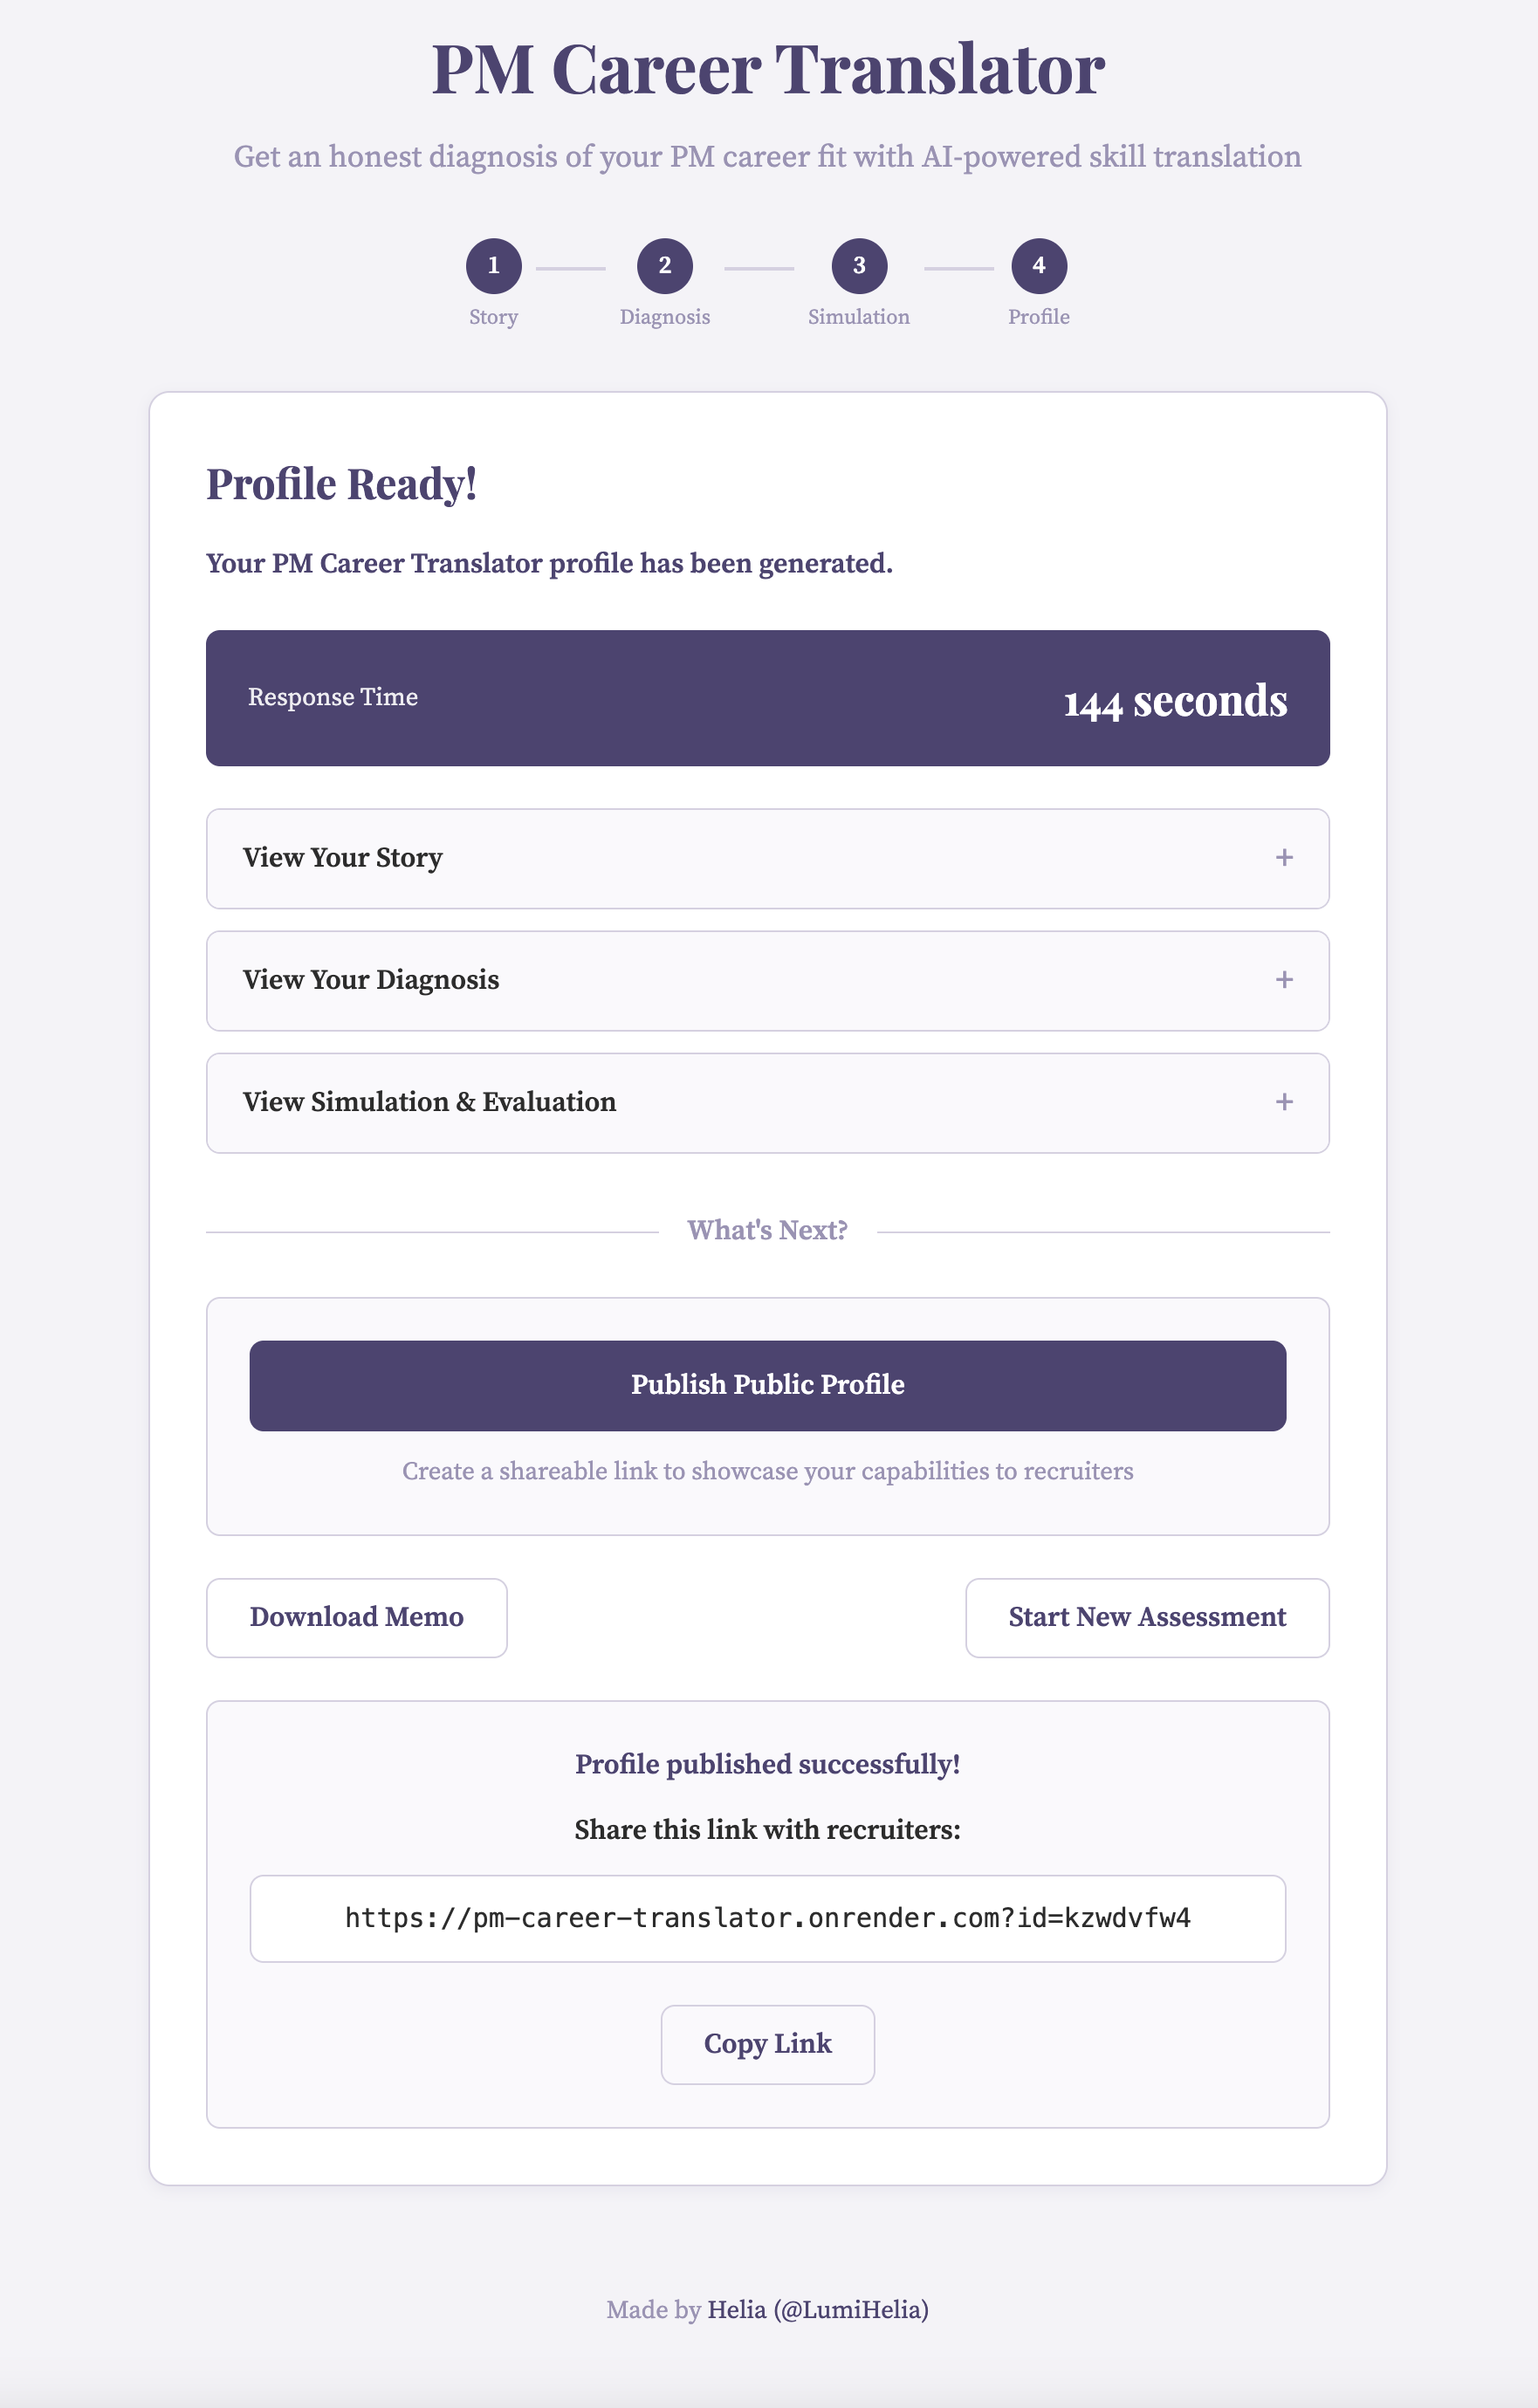The image size is (1538, 2408).
Task: Select the Story step circle
Action: click(494, 267)
